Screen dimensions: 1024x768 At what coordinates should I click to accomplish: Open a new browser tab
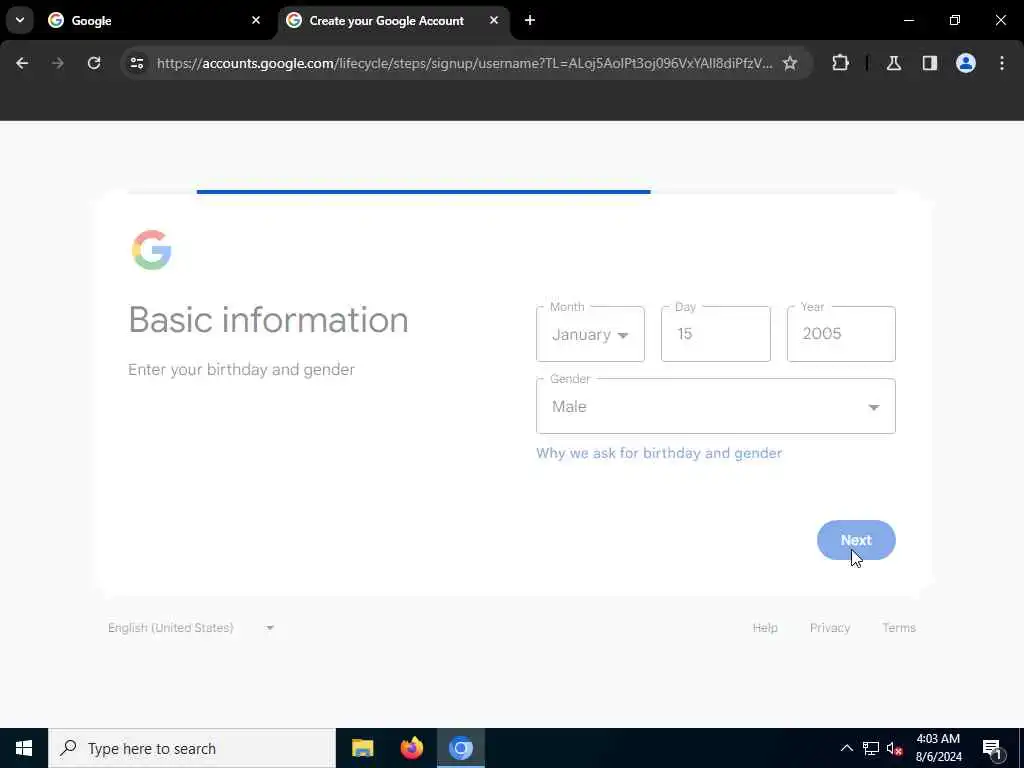pyautogui.click(x=530, y=20)
